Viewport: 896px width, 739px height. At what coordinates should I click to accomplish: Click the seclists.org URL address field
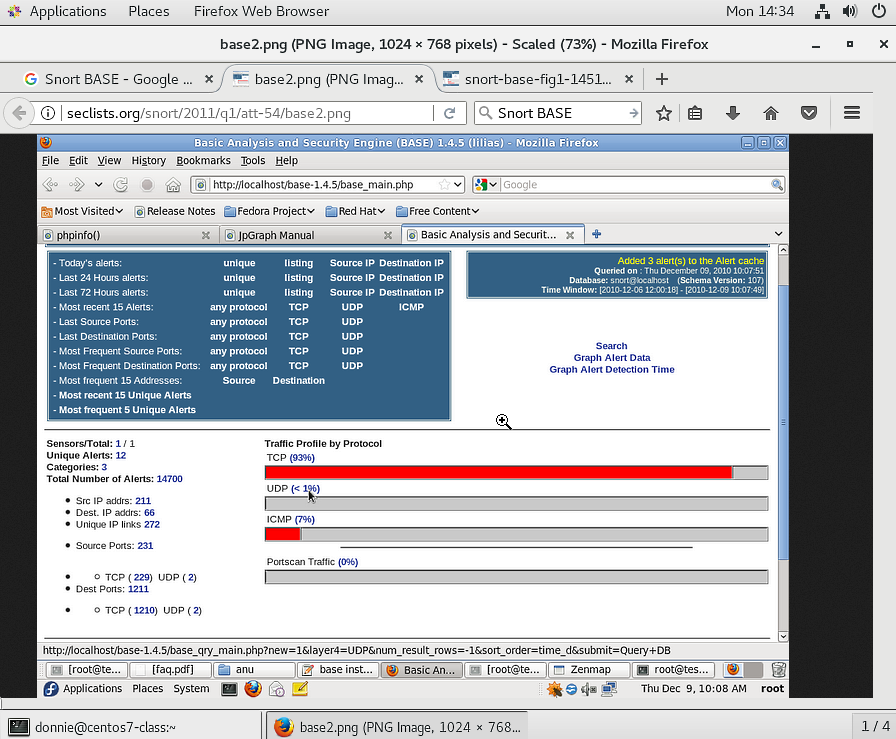pos(246,113)
